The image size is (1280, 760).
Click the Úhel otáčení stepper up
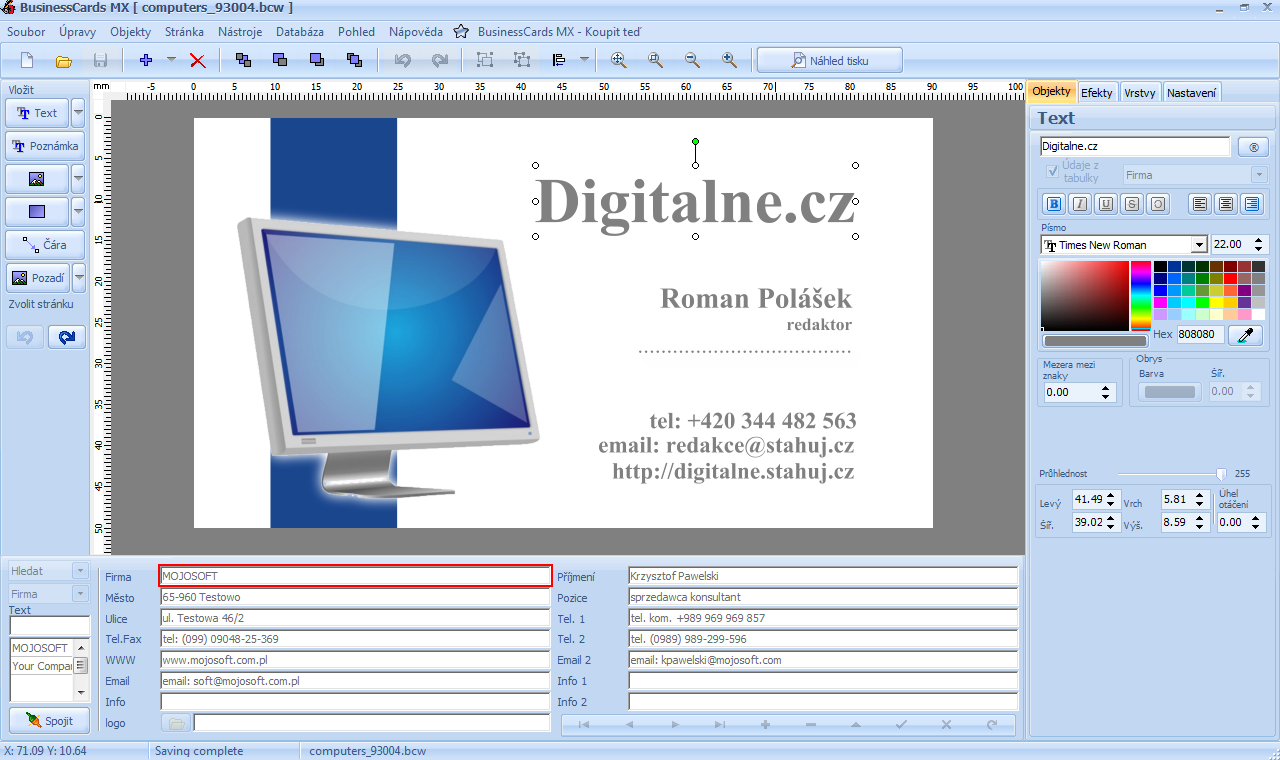(1257, 518)
